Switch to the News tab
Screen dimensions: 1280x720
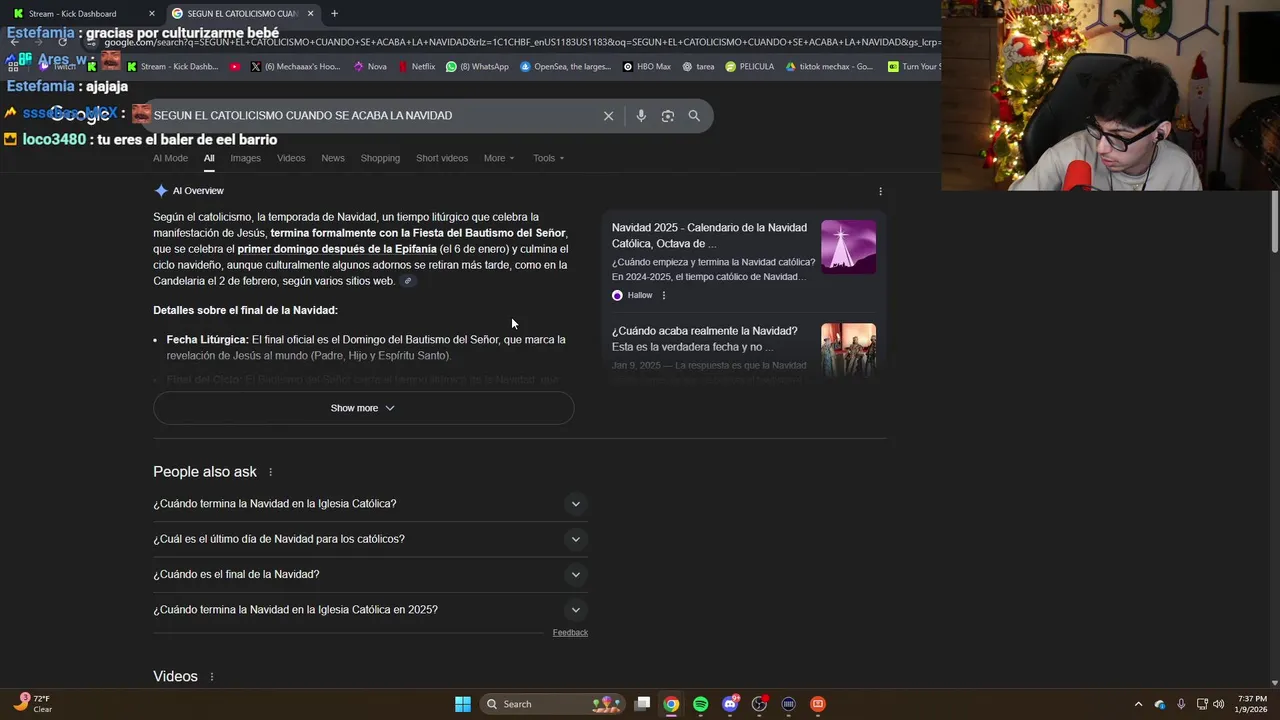[x=333, y=158]
